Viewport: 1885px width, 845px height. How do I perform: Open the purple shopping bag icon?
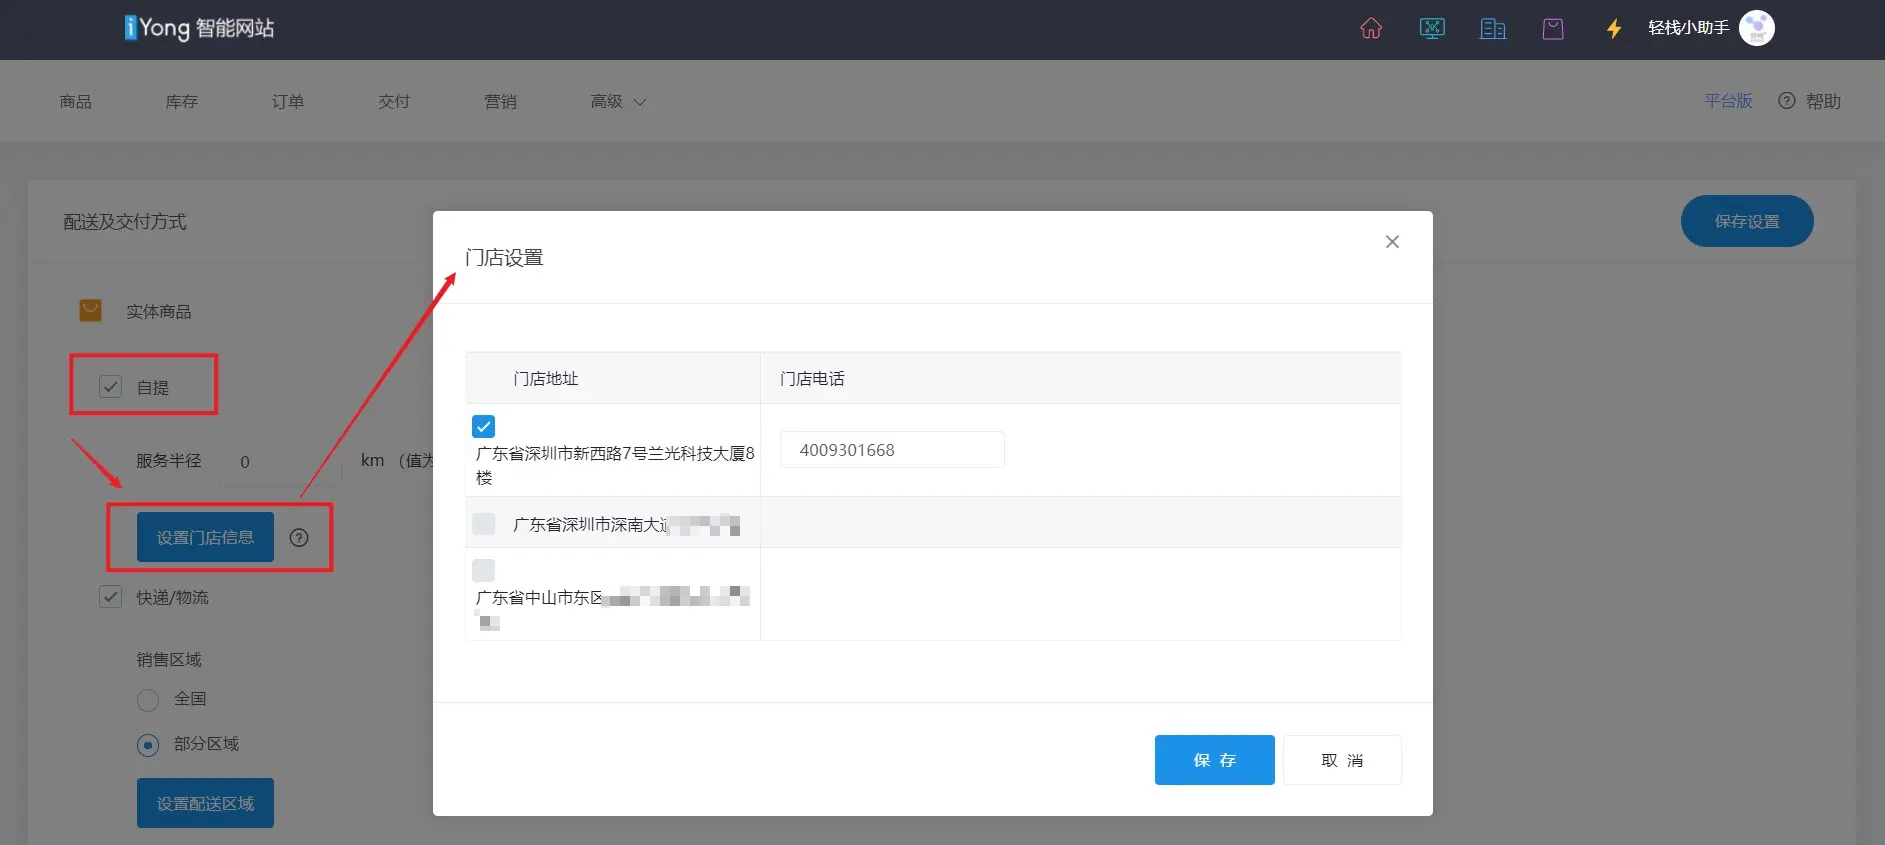pos(1553,28)
